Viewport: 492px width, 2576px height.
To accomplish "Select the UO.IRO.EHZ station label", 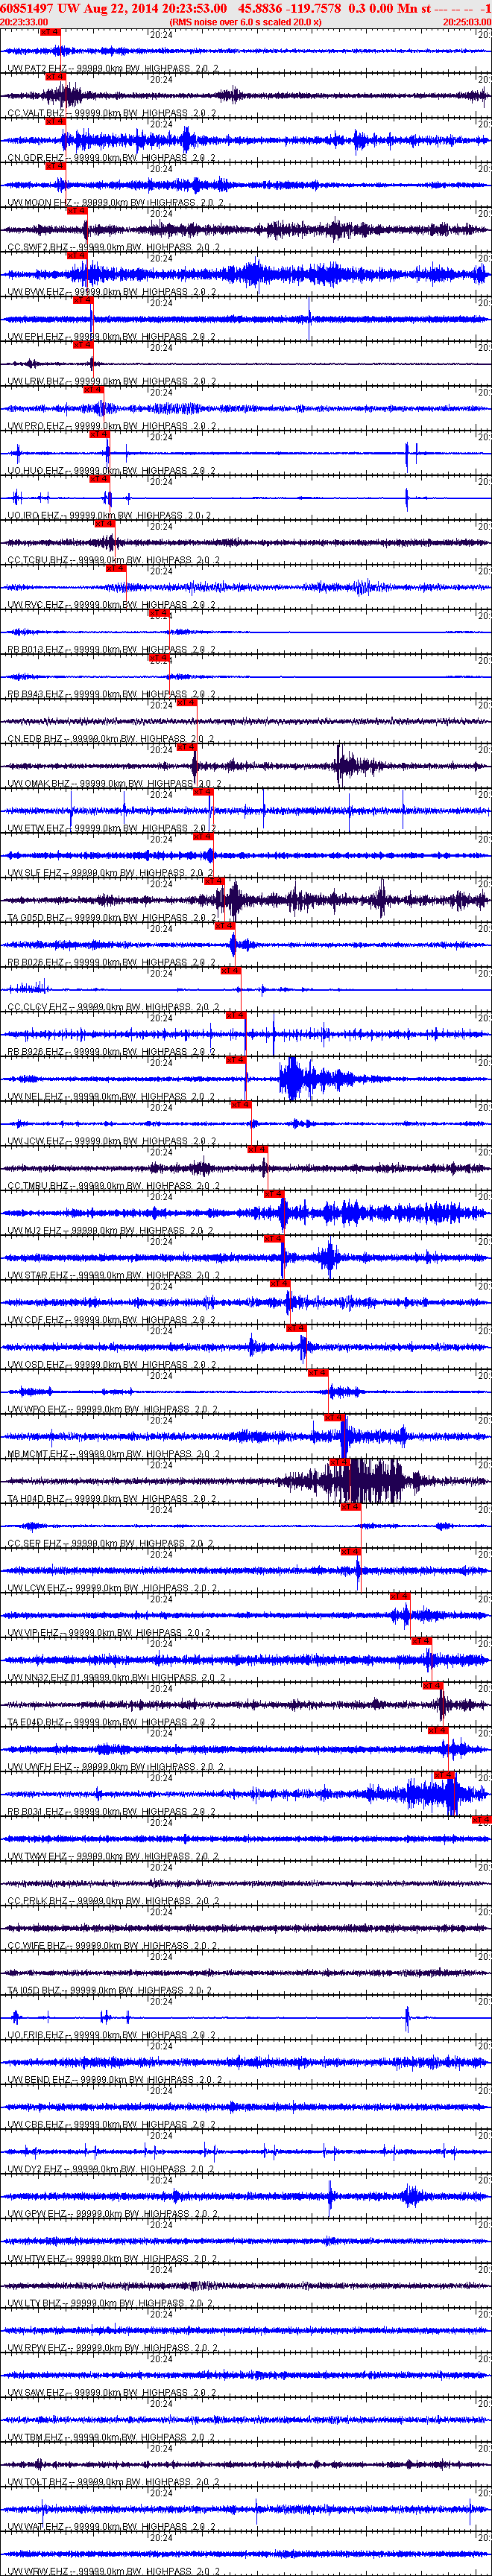I will click(109, 516).
